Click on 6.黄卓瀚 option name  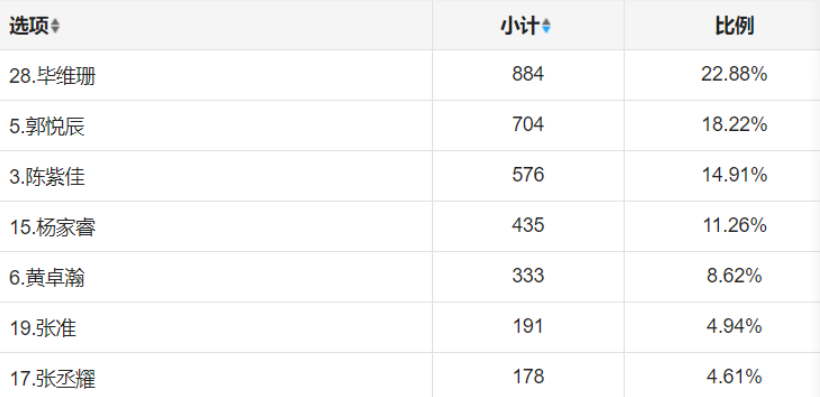click(x=47, y=278)
